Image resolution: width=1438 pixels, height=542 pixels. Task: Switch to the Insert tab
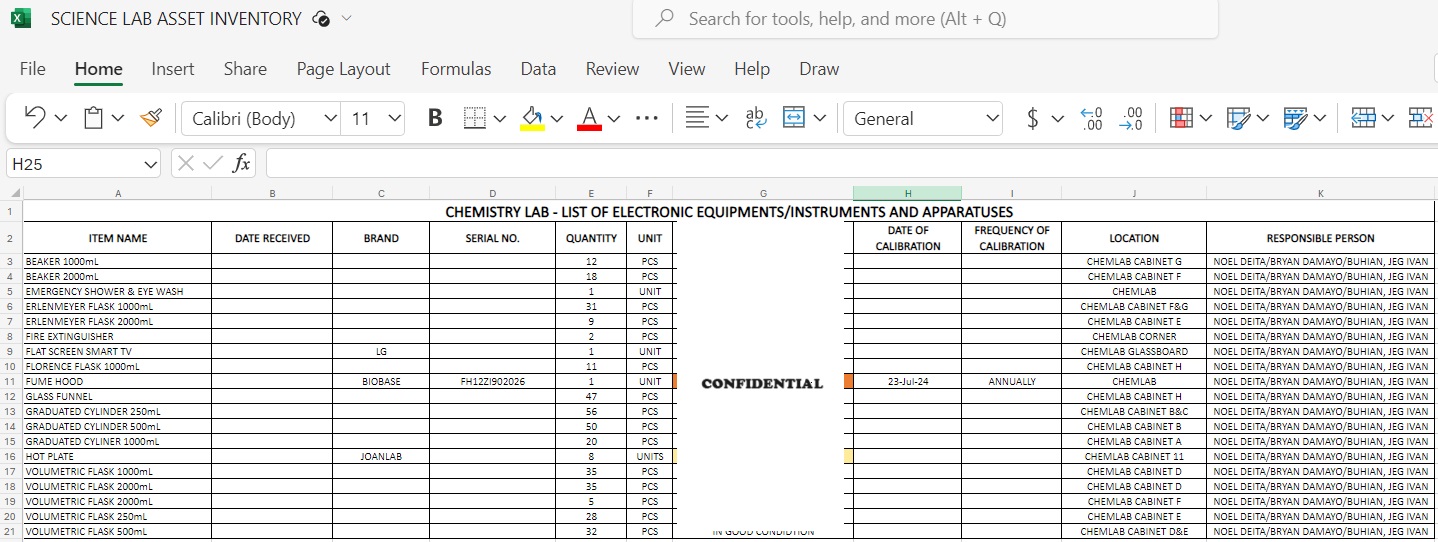[173, 69]
